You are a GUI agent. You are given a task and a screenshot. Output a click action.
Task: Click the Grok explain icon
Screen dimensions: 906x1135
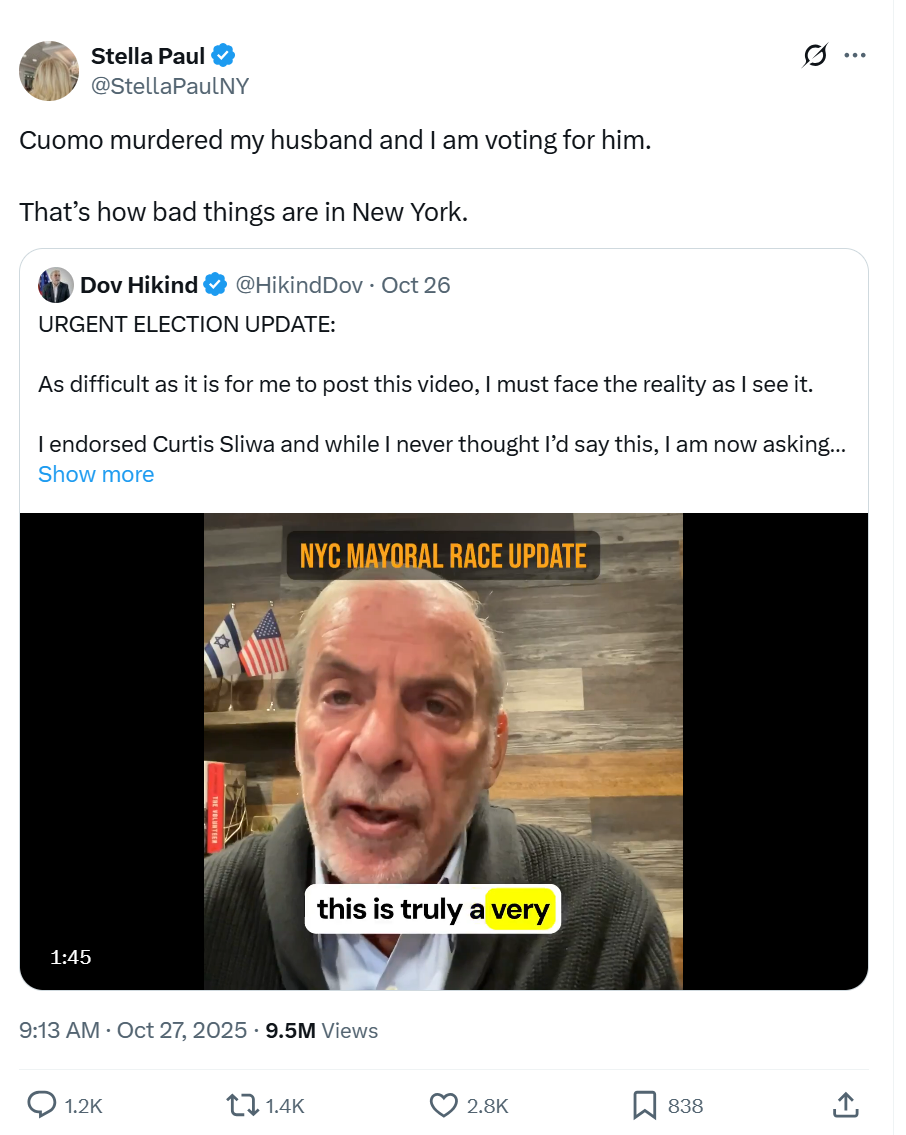[x=815, y=56]
